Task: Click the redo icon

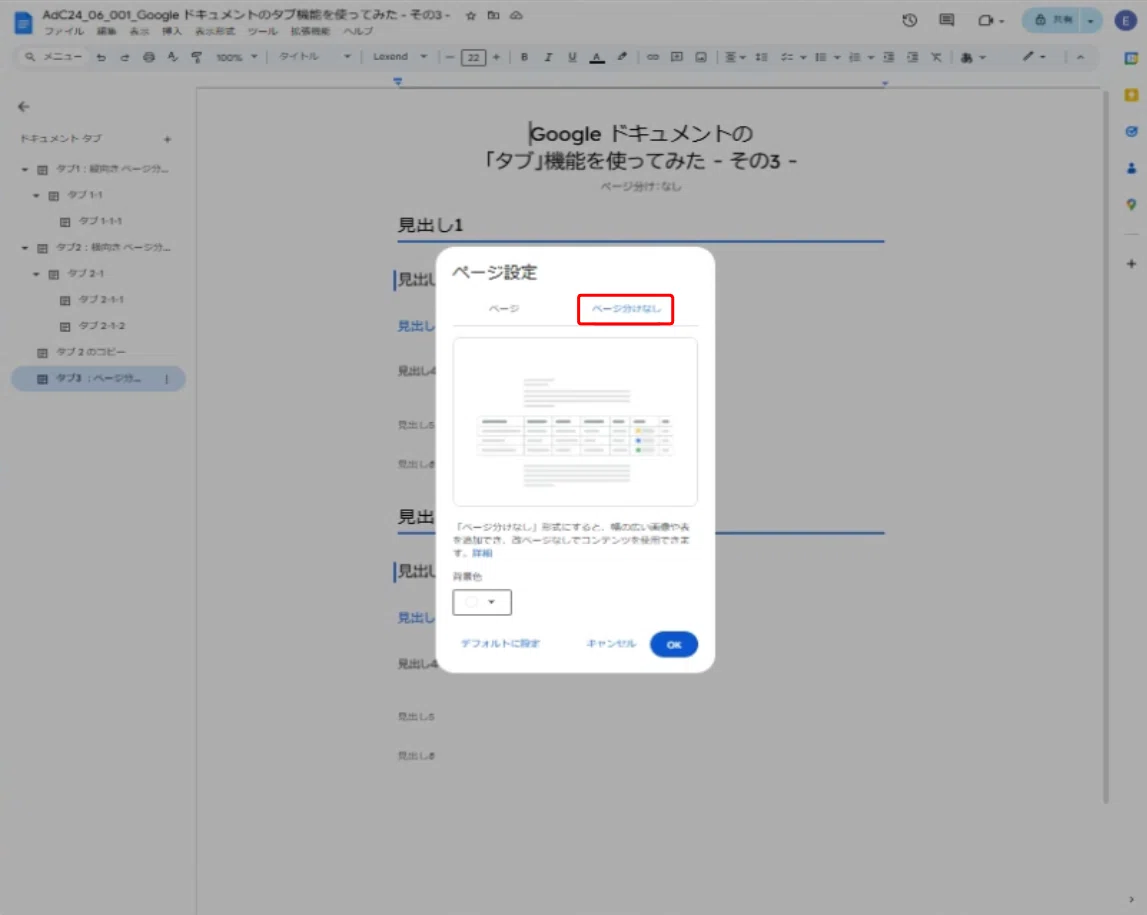Action: tap(124, 57)
